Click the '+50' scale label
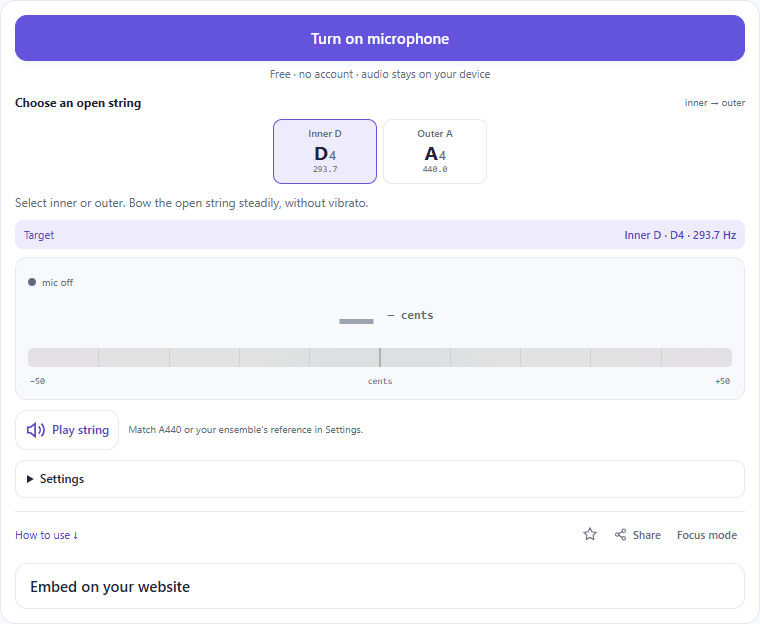Screen dimensions: 760x624 pyautogui.click(x=722, y=381)
